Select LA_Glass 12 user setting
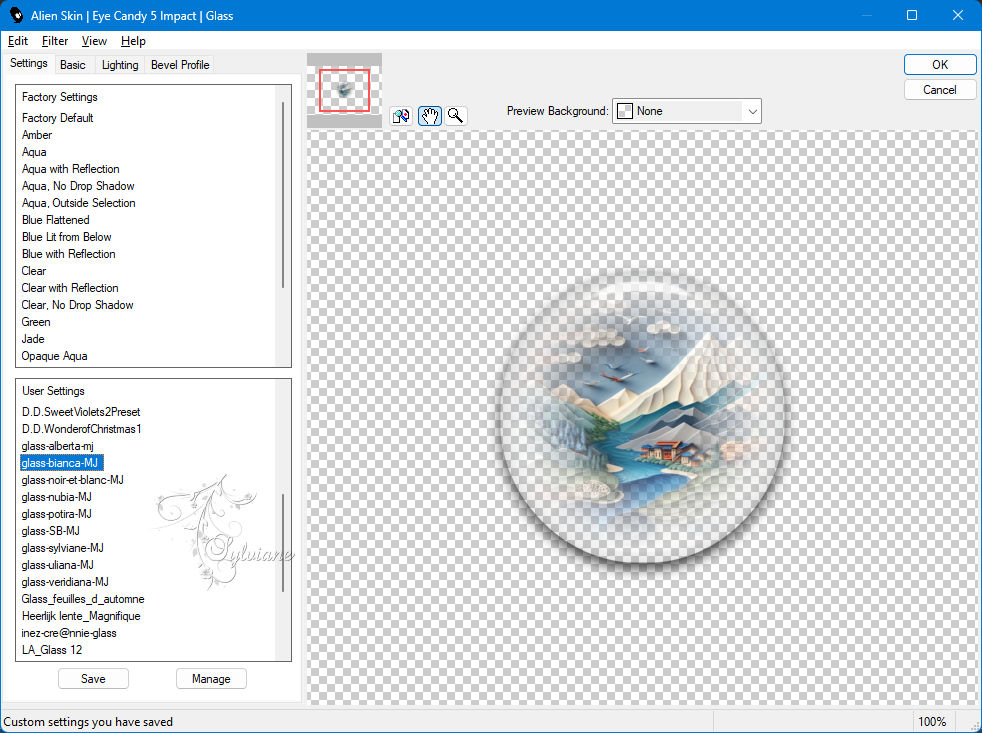This screenshot has width=982, height=733. pyautogui.click(x=52, y=650)
